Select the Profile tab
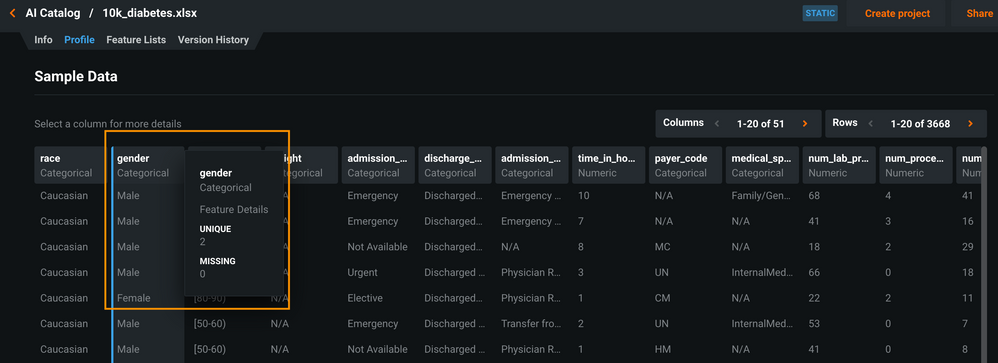The height and width of the screenshot is (363, 998). coord(80,39)
